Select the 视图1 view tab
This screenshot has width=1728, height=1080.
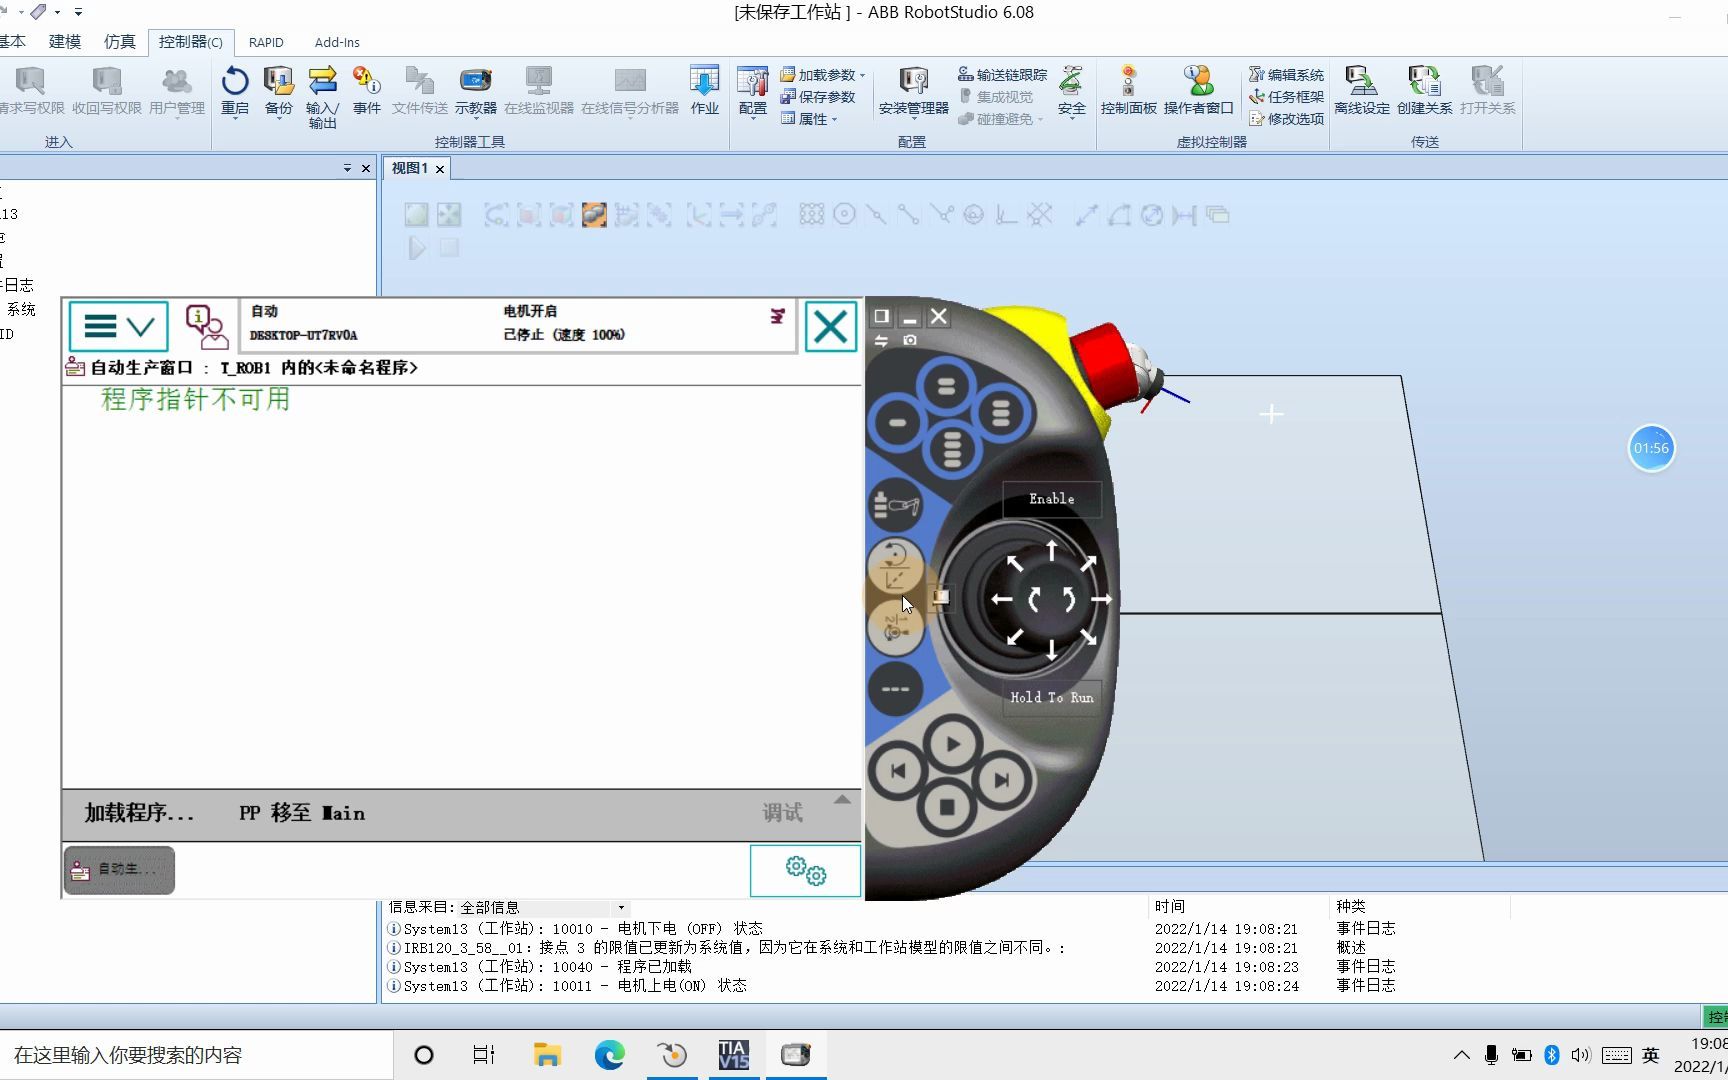[409, 168]
